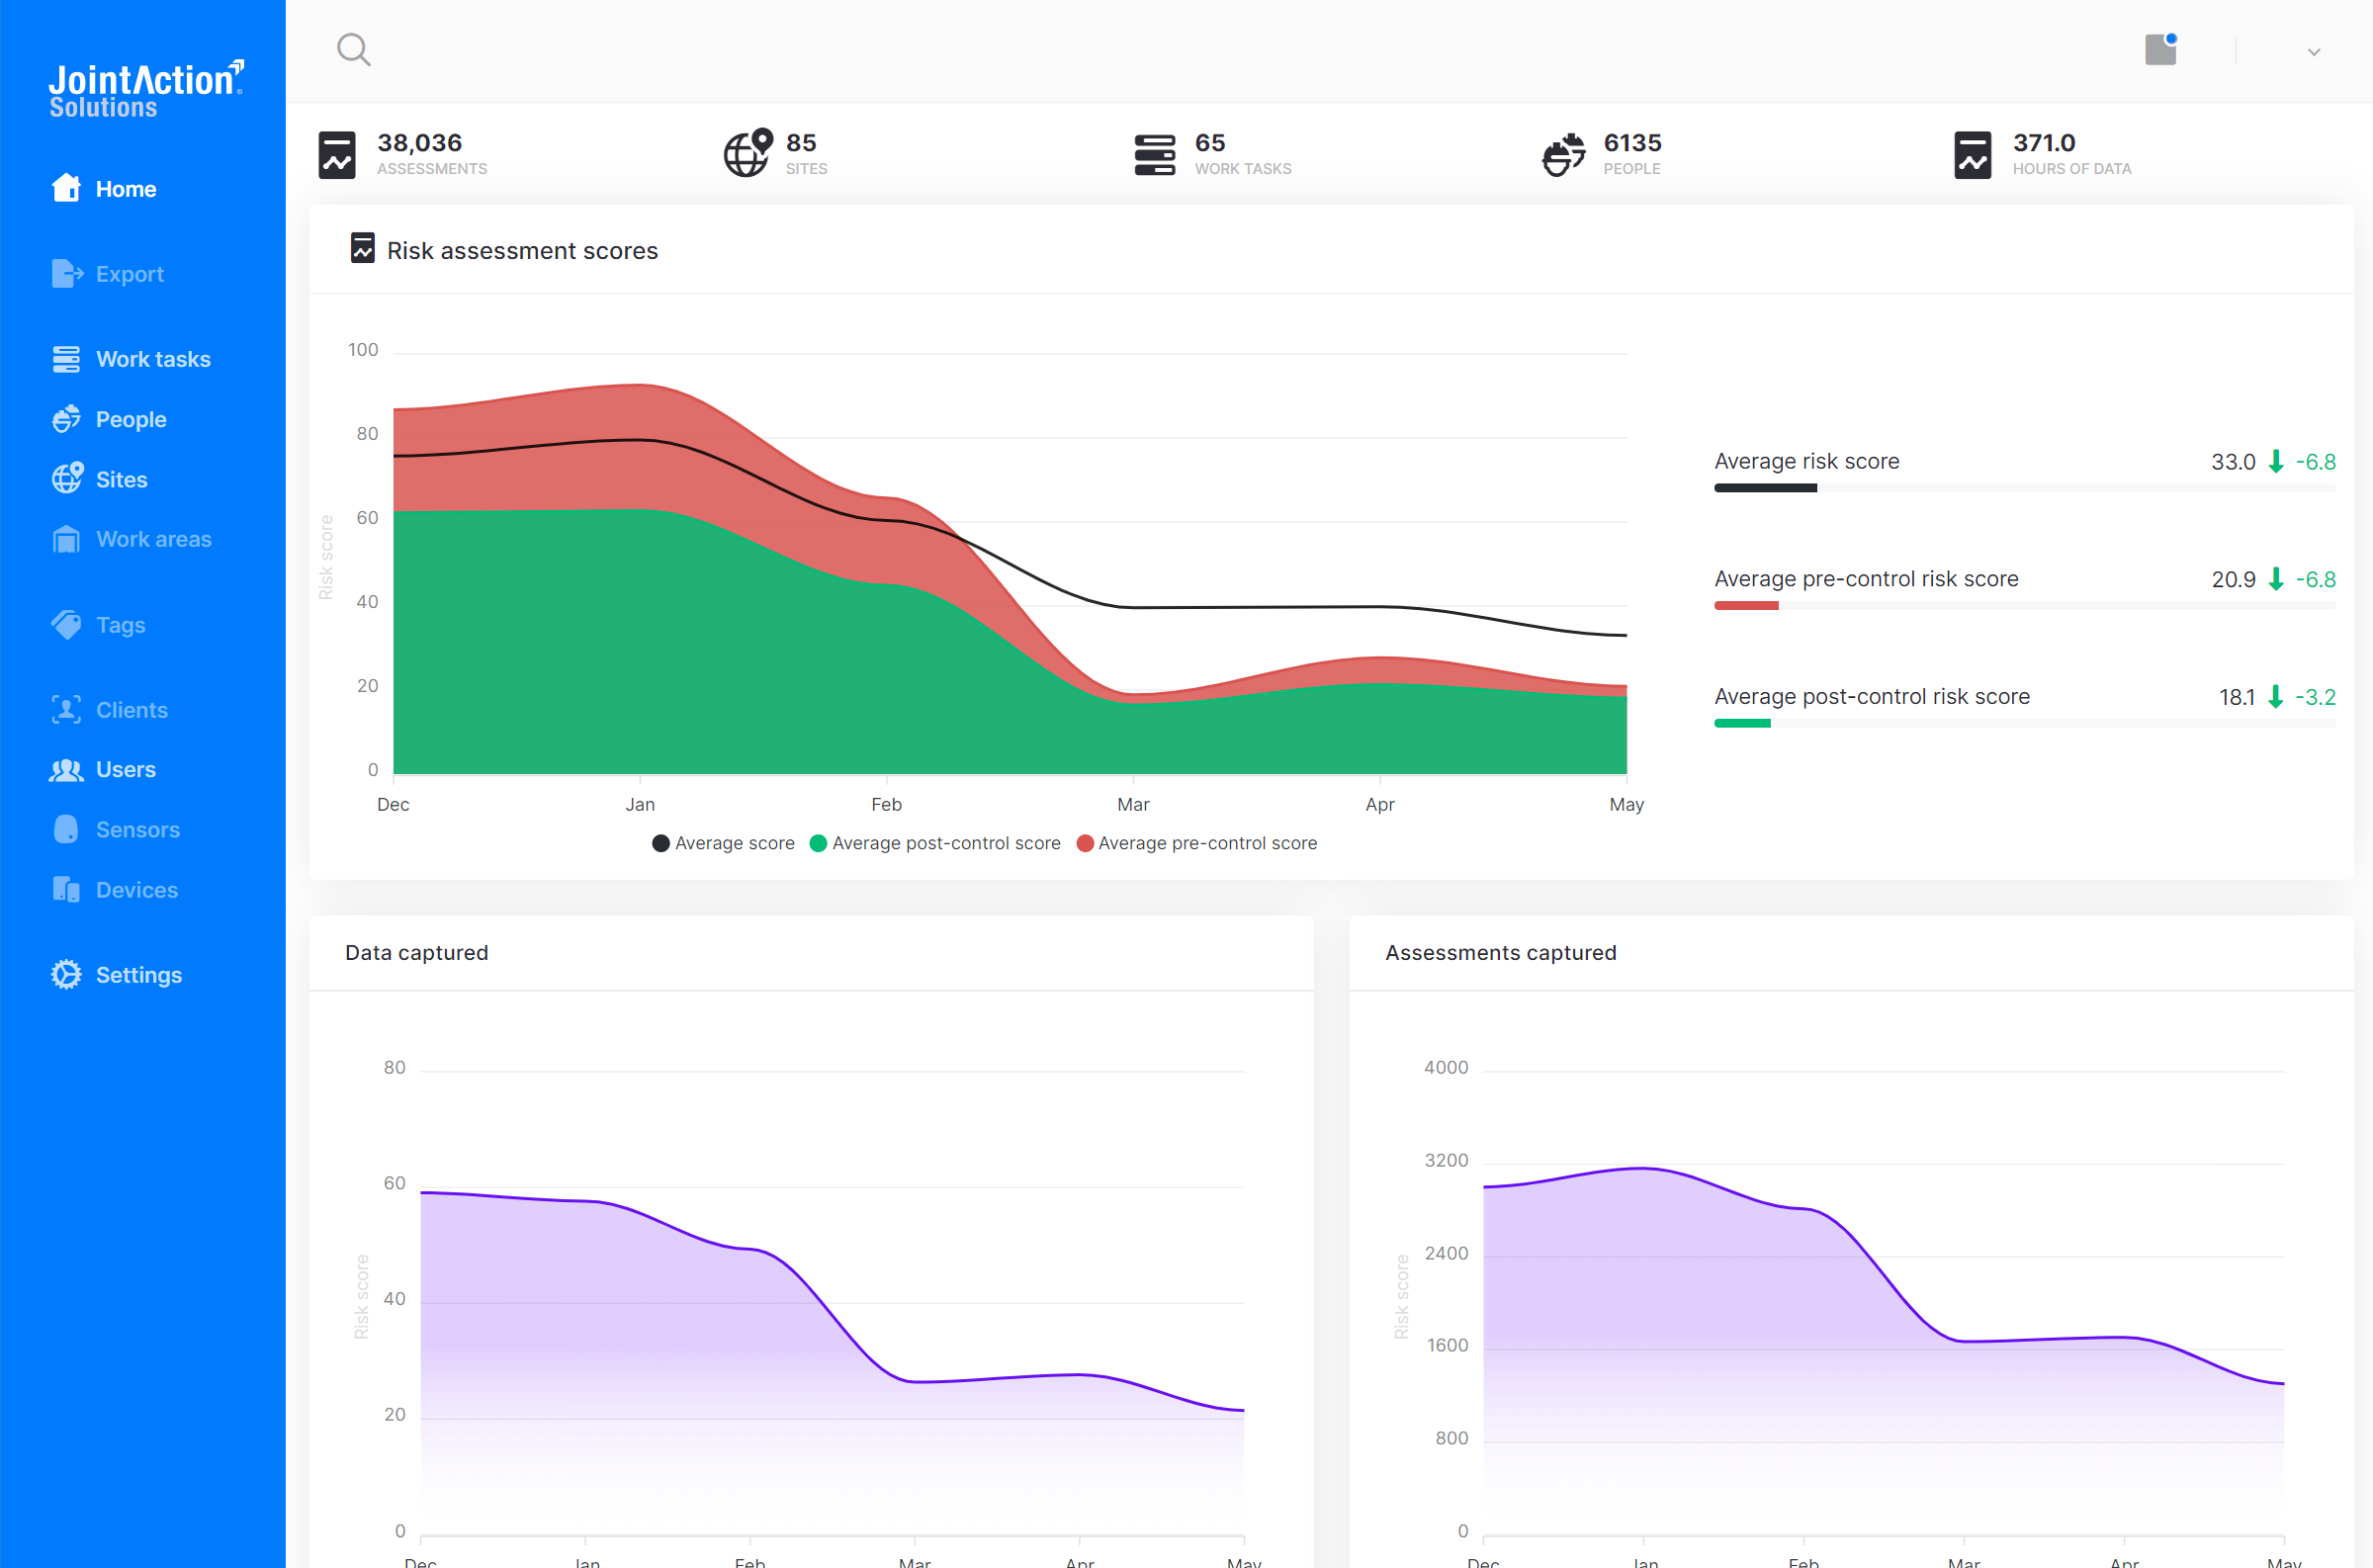
Task: Toggle the Average score legend series
Action: click(723, 843)
